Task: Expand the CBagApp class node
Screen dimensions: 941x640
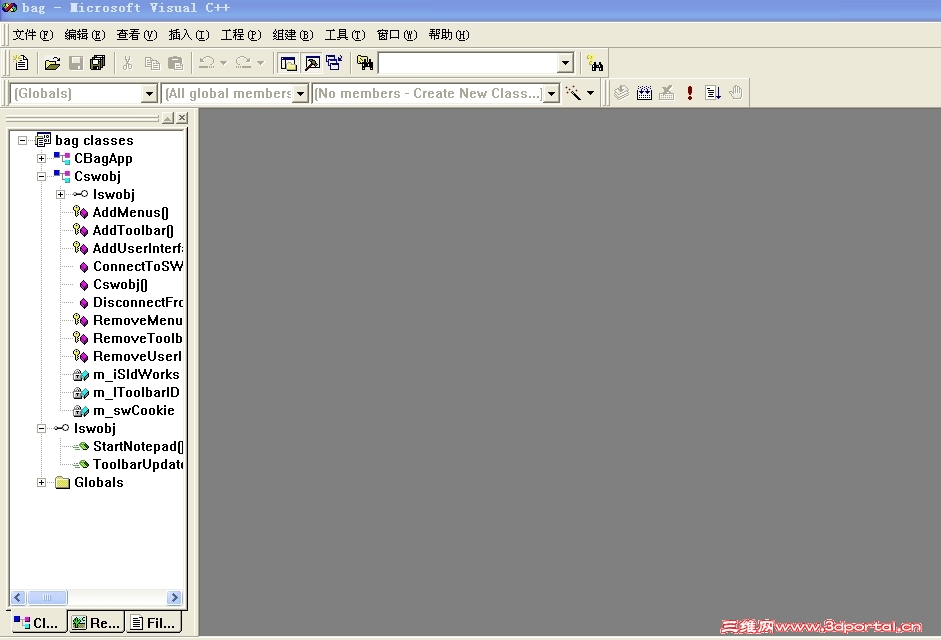Action: [41, 158]
